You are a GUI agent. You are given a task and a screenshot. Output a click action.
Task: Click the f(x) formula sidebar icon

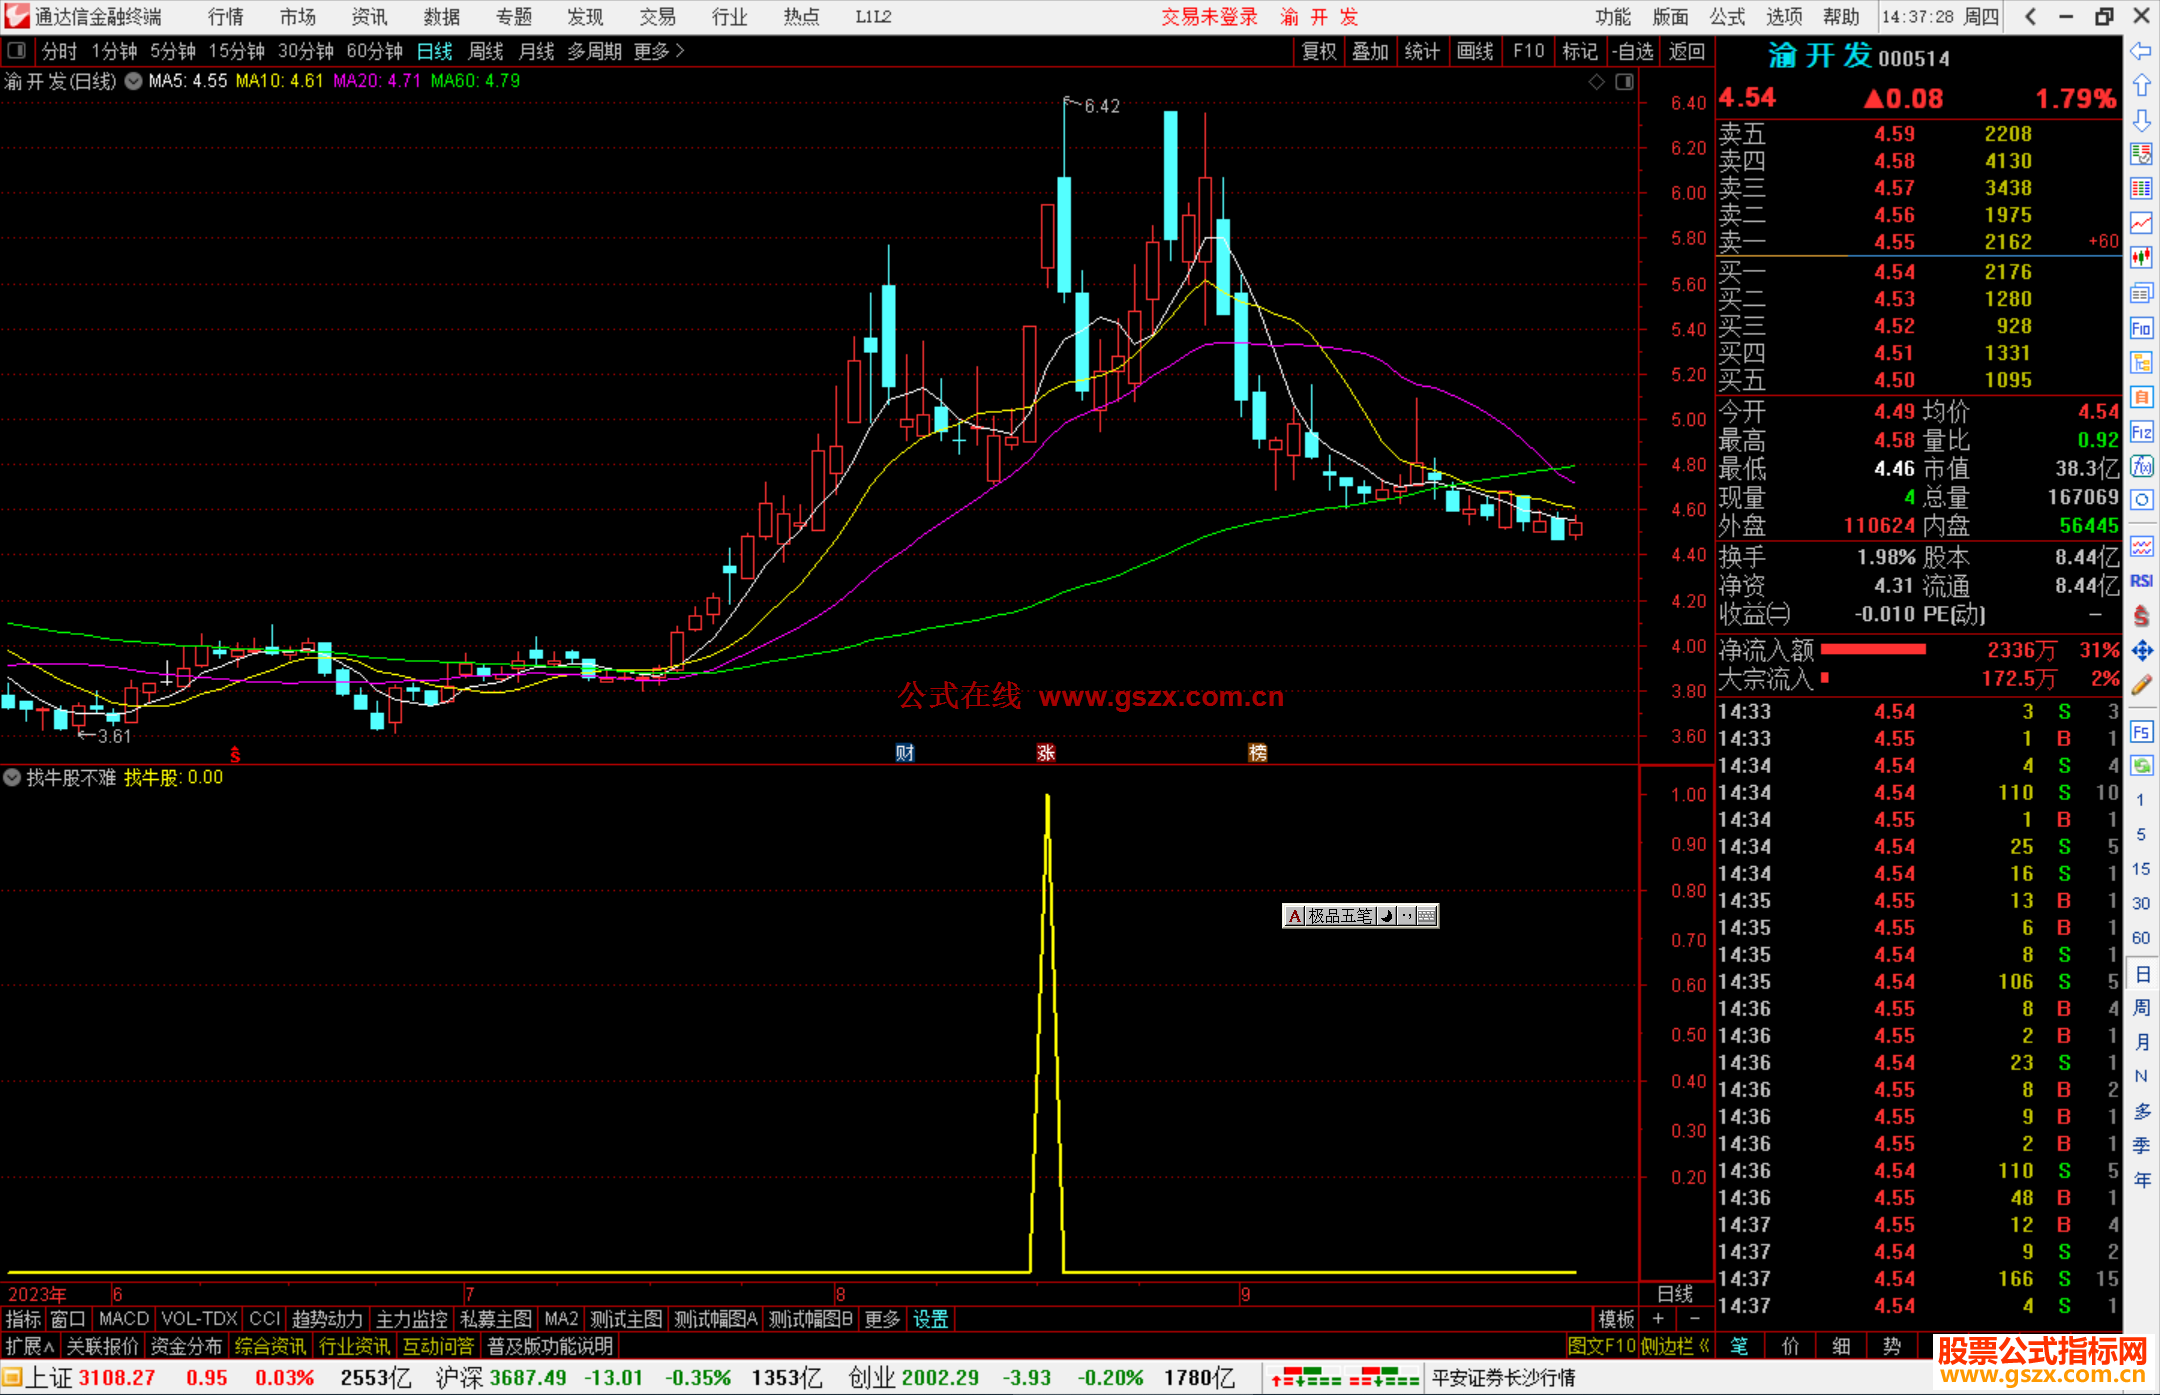tap(2141, 466)
